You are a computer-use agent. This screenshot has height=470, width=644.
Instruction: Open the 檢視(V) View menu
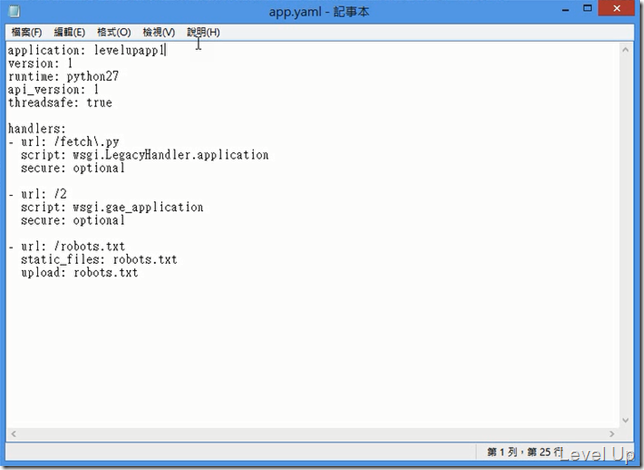click(159, 32)
